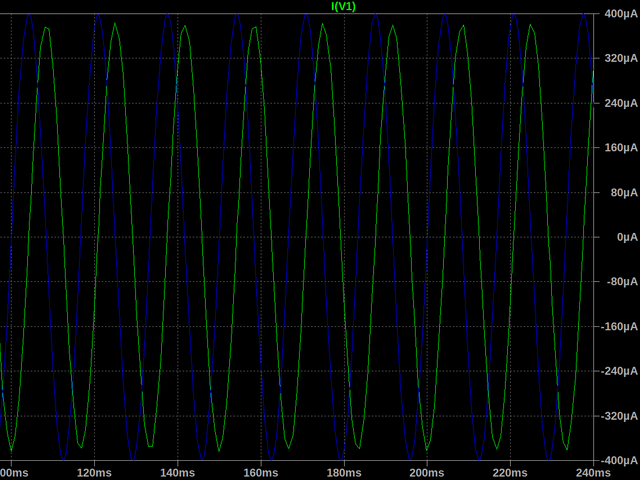Click the -240µA y-axis label
The width and height of the screenshot is (640, 480).
point(619,371)
